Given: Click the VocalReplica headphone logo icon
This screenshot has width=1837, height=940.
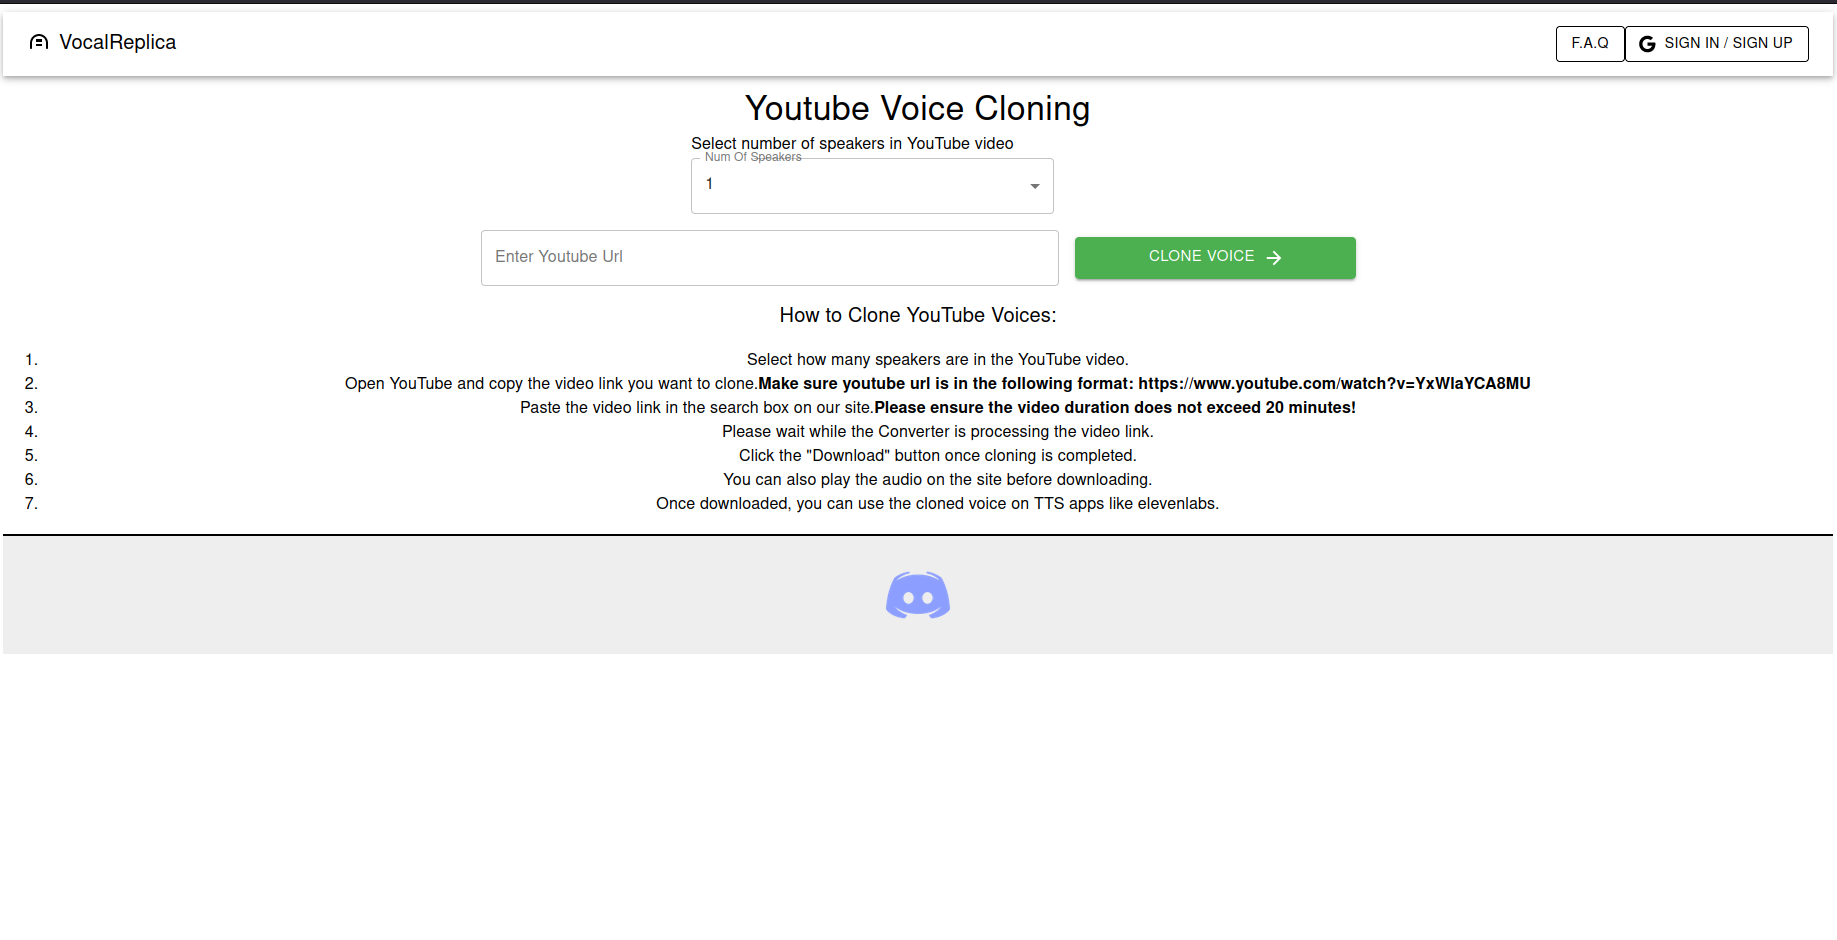Looking at the screenshot, I should click(39, 42).
